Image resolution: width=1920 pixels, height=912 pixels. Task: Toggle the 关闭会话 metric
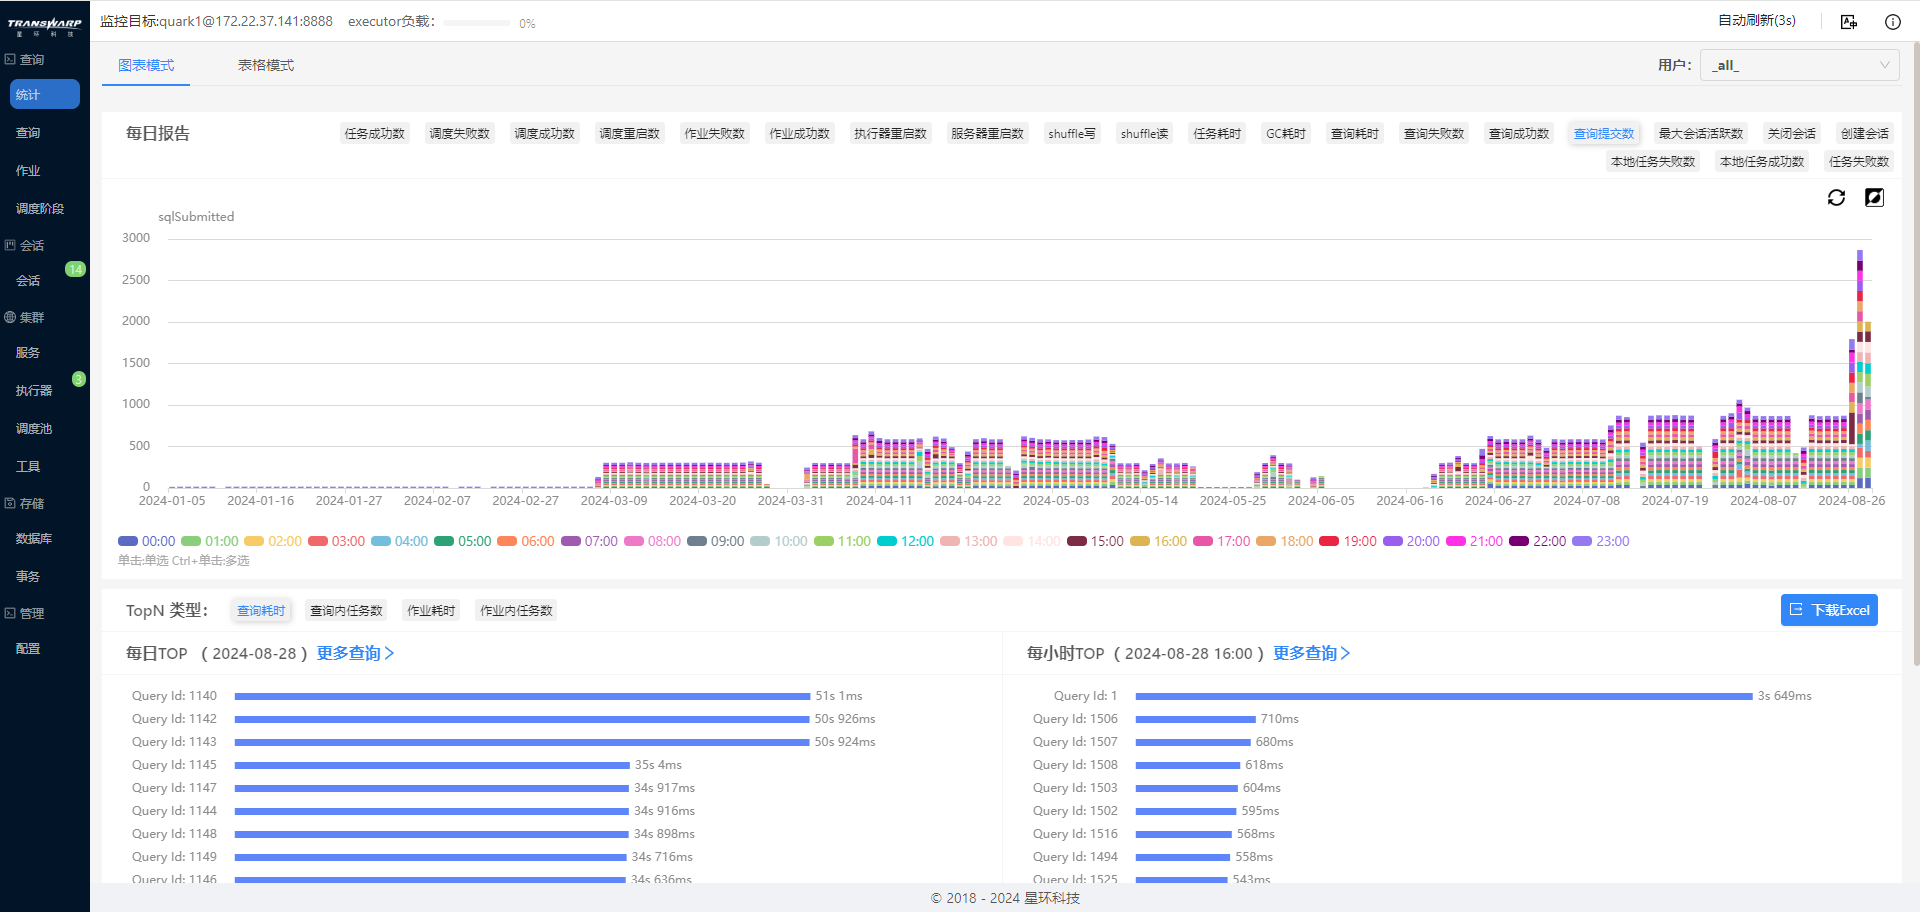point(1792,134)
